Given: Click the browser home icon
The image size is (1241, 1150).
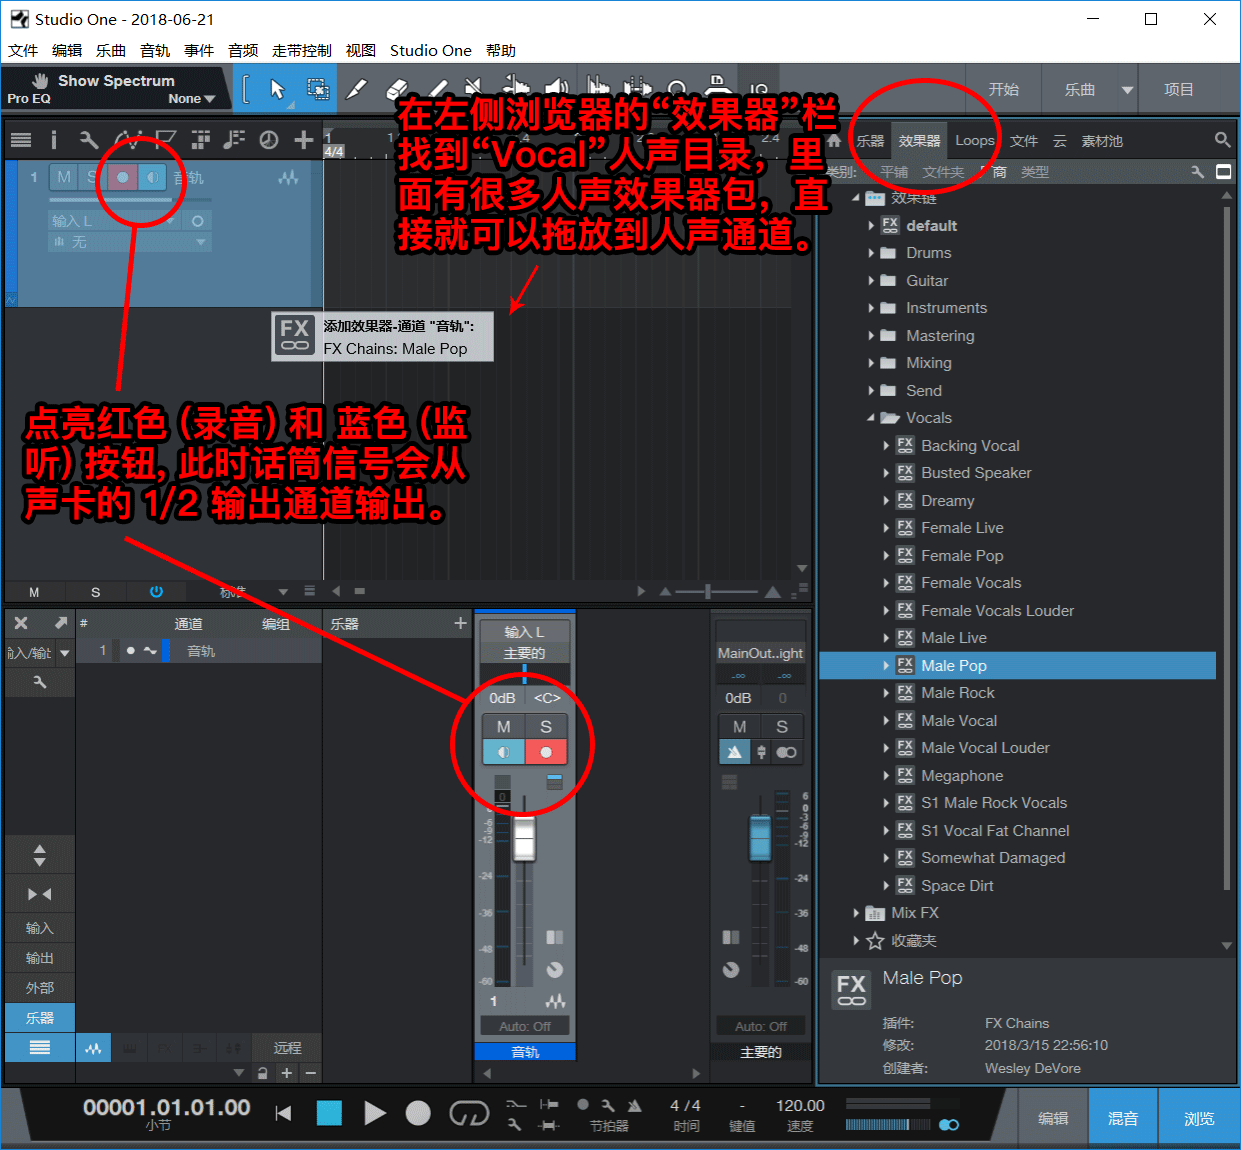Looking at the screenshot, I should pyautogui.click(x=834, y=140).
